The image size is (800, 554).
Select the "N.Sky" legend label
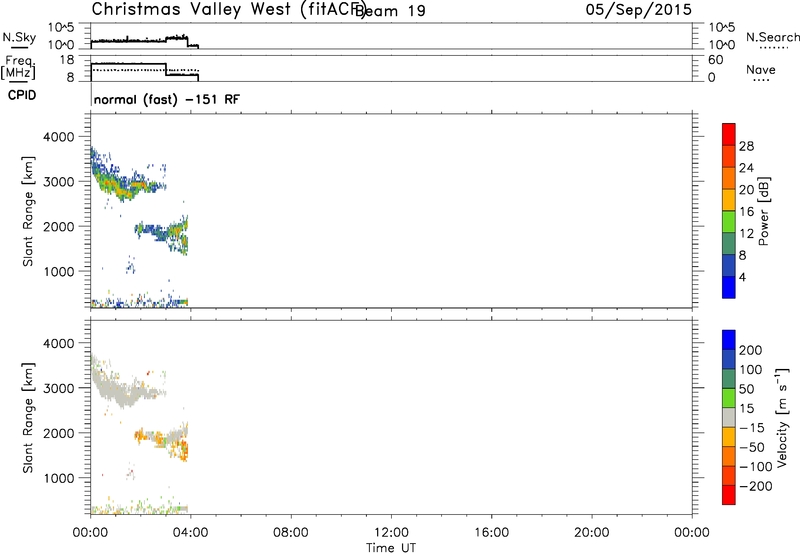[19, 37]
